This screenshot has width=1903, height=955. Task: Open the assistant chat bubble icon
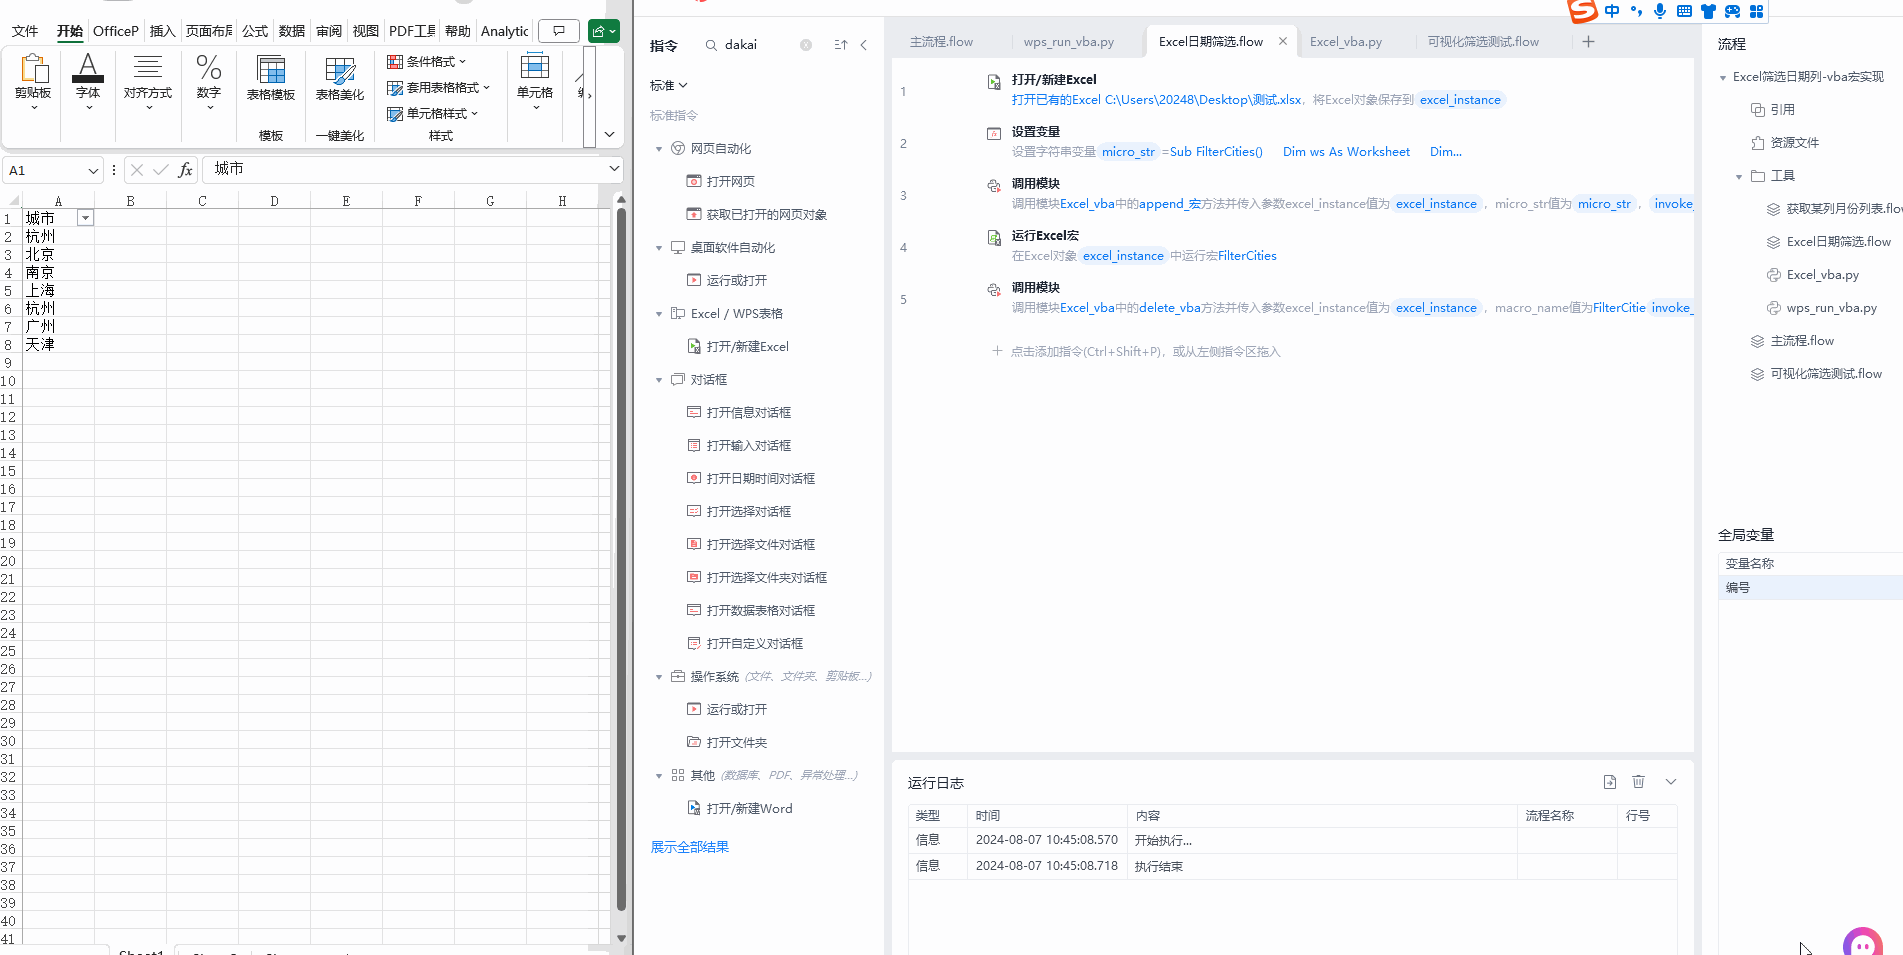click(1862, 942)
